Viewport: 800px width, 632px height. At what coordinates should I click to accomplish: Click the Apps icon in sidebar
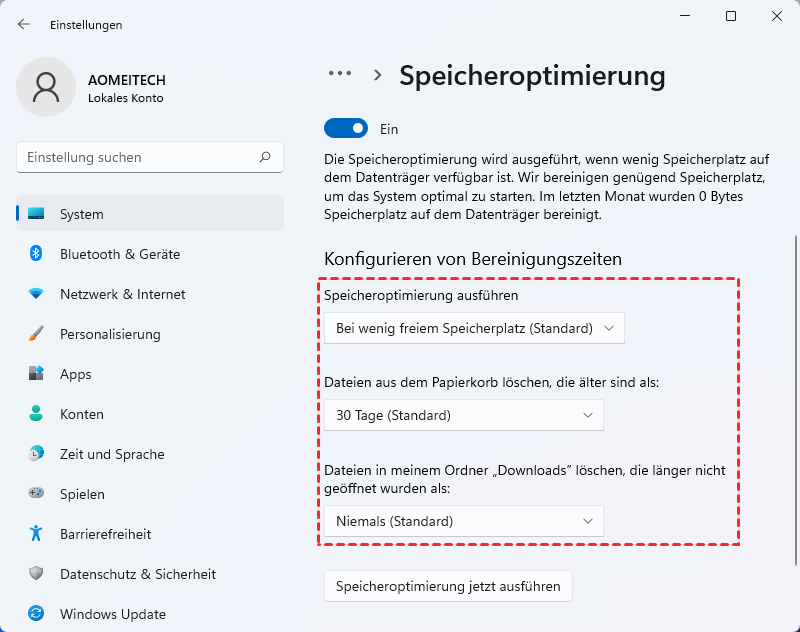click(x=36, y=374)
